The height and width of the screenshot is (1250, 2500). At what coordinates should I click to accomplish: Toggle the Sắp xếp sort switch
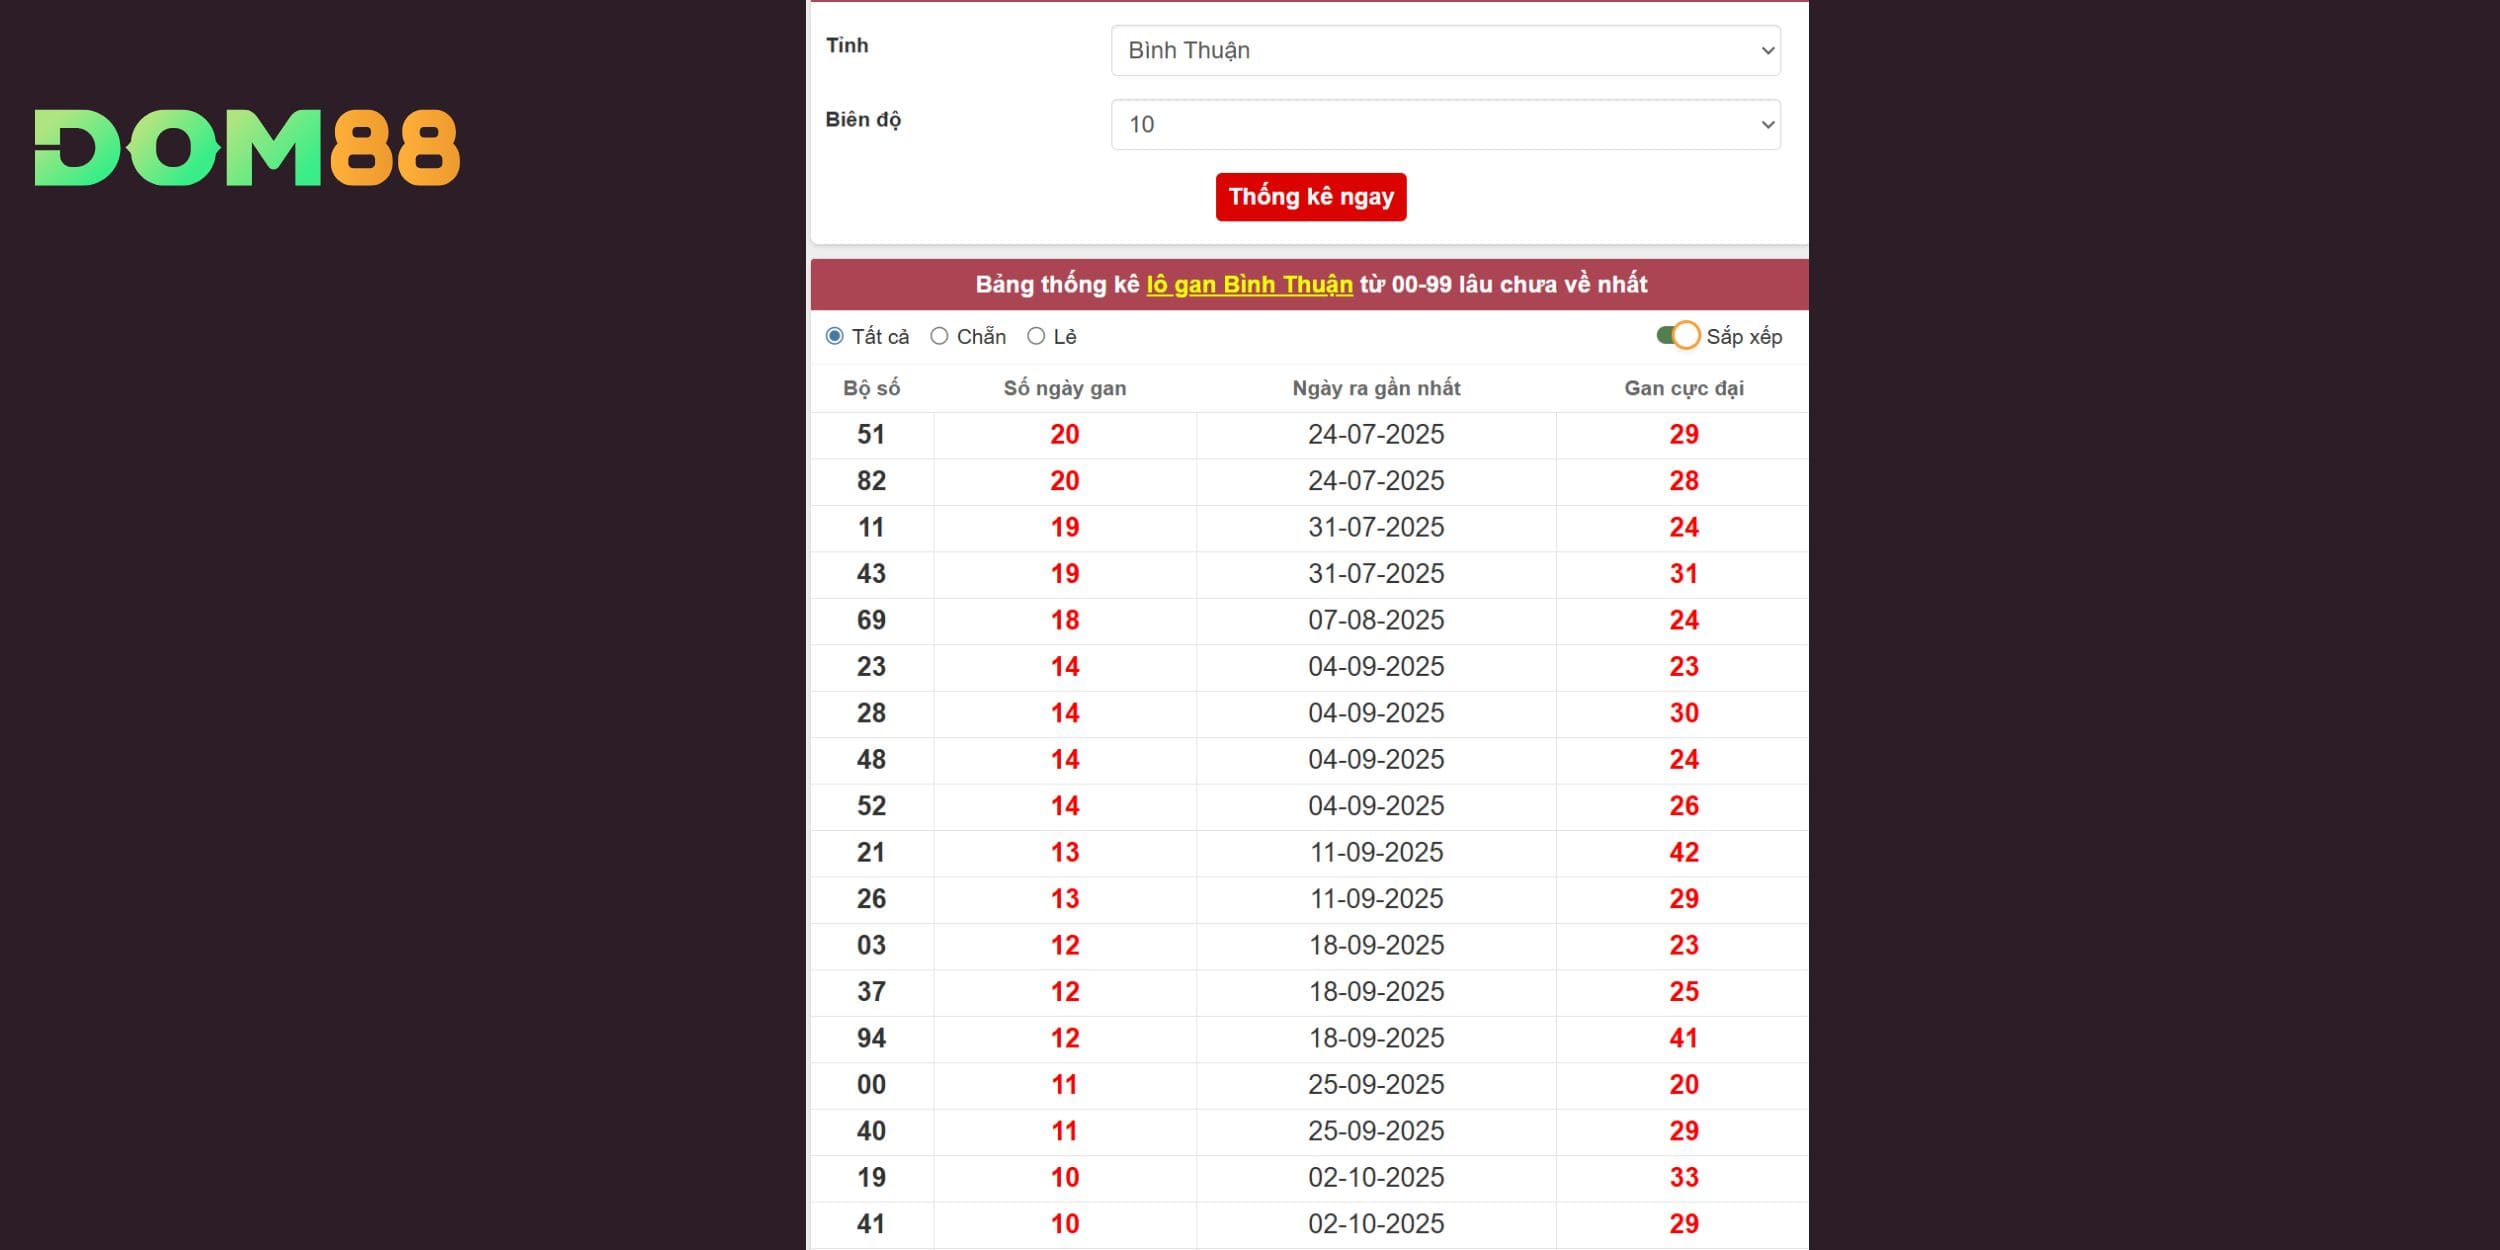coord(1678,336)
